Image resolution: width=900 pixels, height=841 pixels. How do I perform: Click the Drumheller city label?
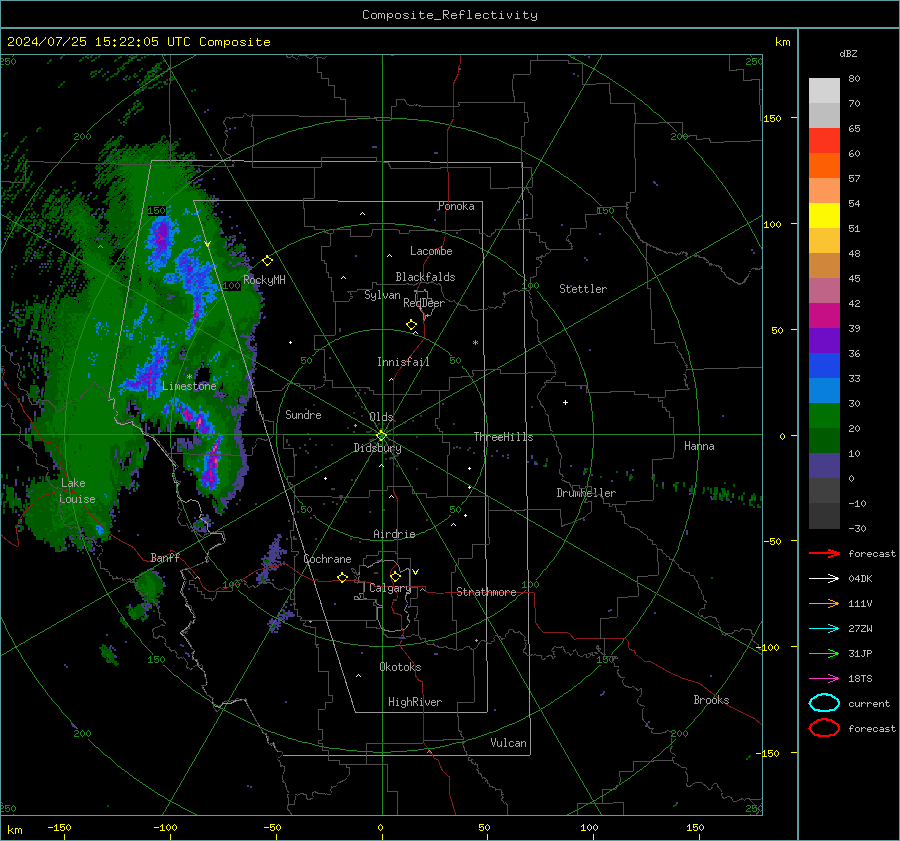pyautogui.click(x=586, y=493)
